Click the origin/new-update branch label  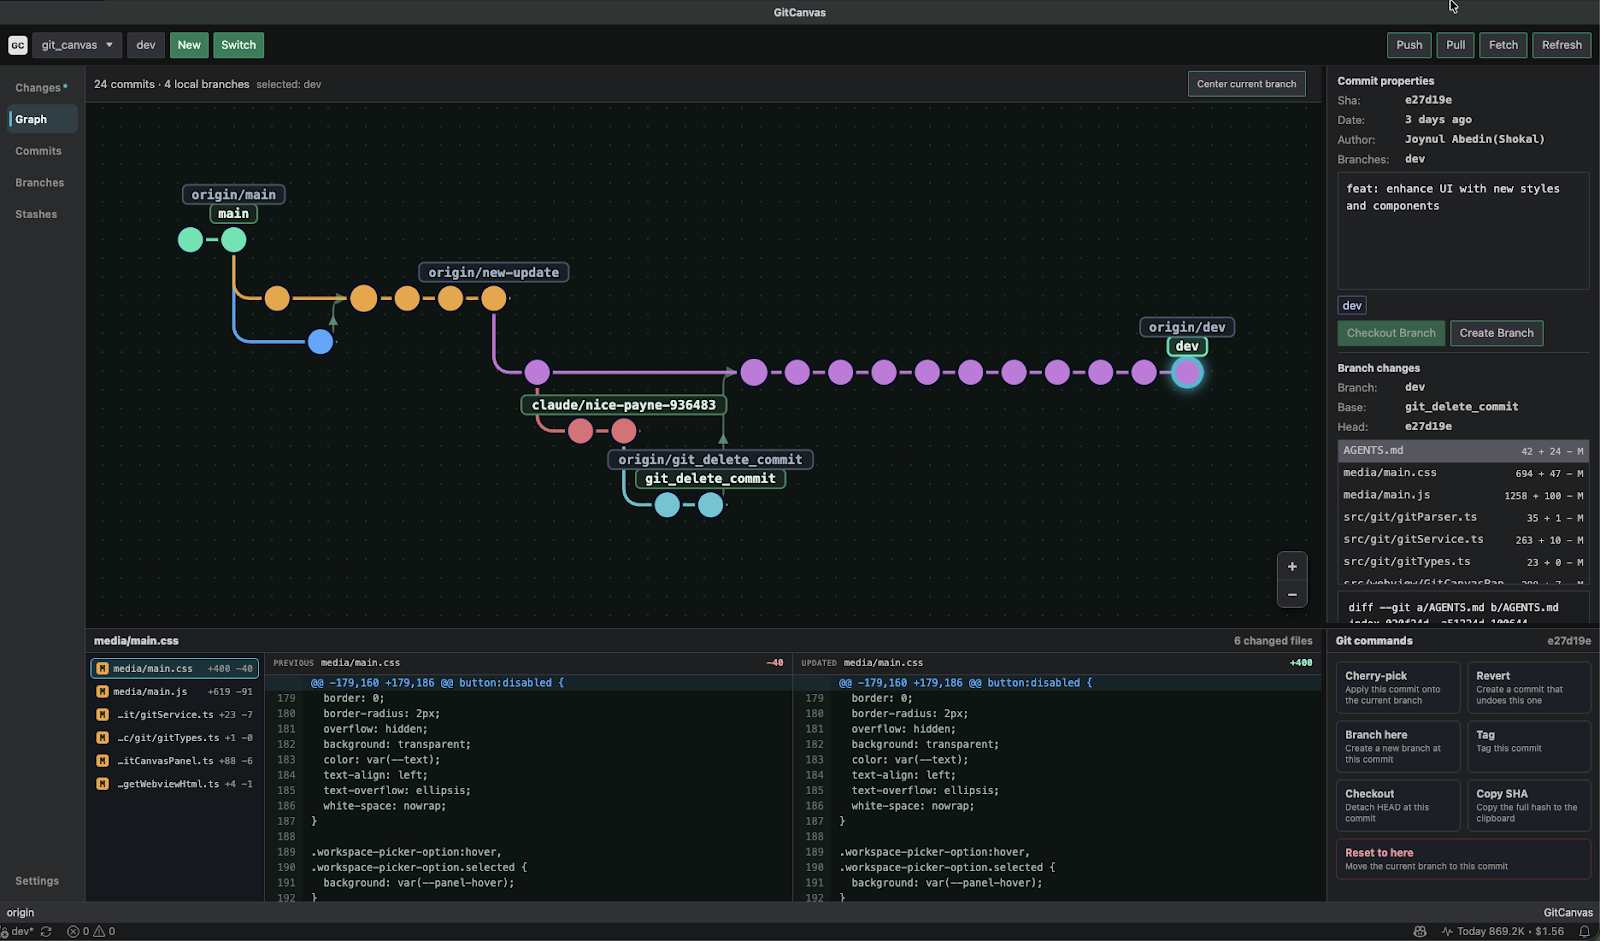[494, 272]
